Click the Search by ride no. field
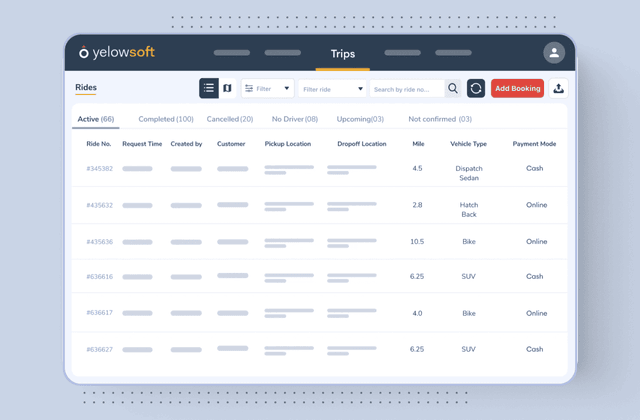The width and height of the screenshot is (640, 420). (x=405, y=89)
